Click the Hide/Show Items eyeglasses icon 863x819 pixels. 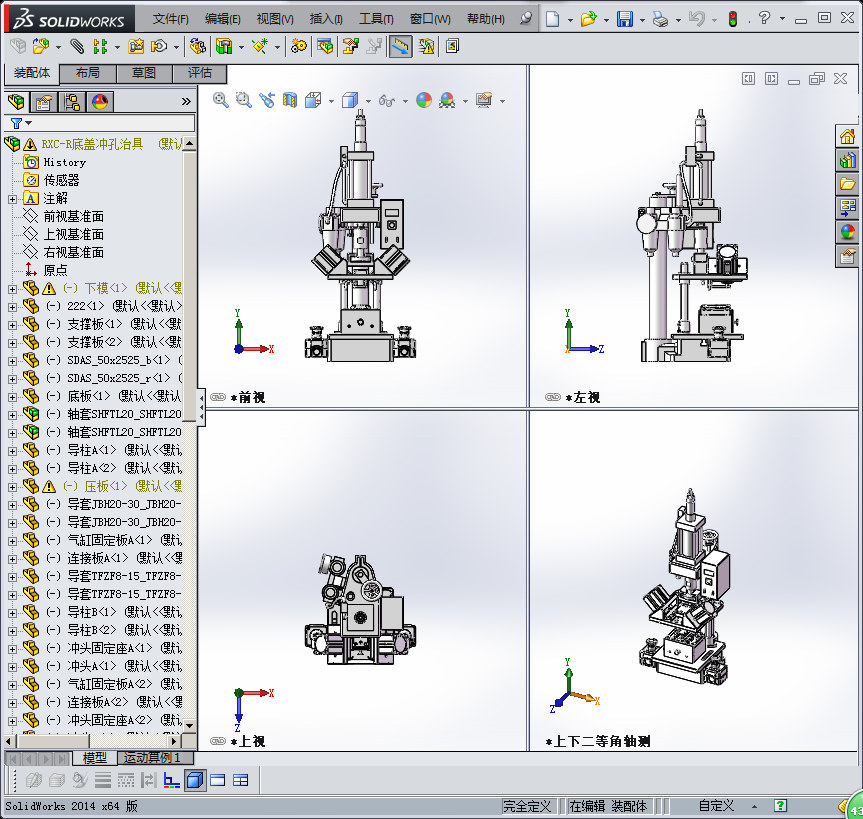point(388,100)
